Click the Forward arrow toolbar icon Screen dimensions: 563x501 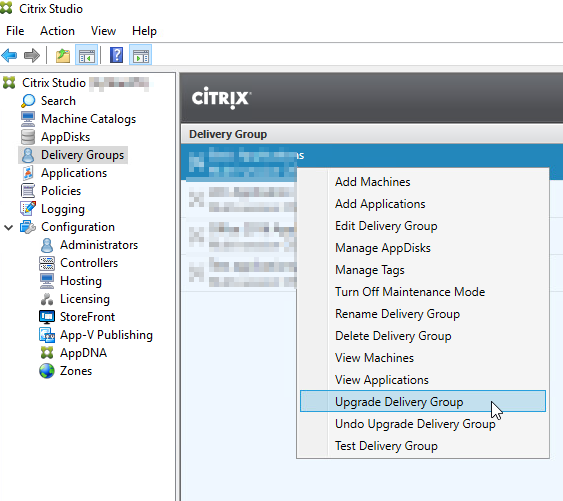32,56
